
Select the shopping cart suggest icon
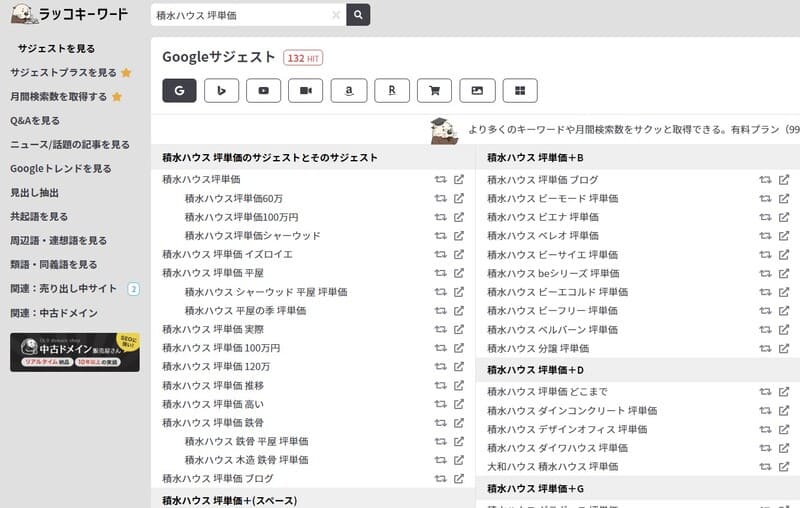tap(434, 91)
